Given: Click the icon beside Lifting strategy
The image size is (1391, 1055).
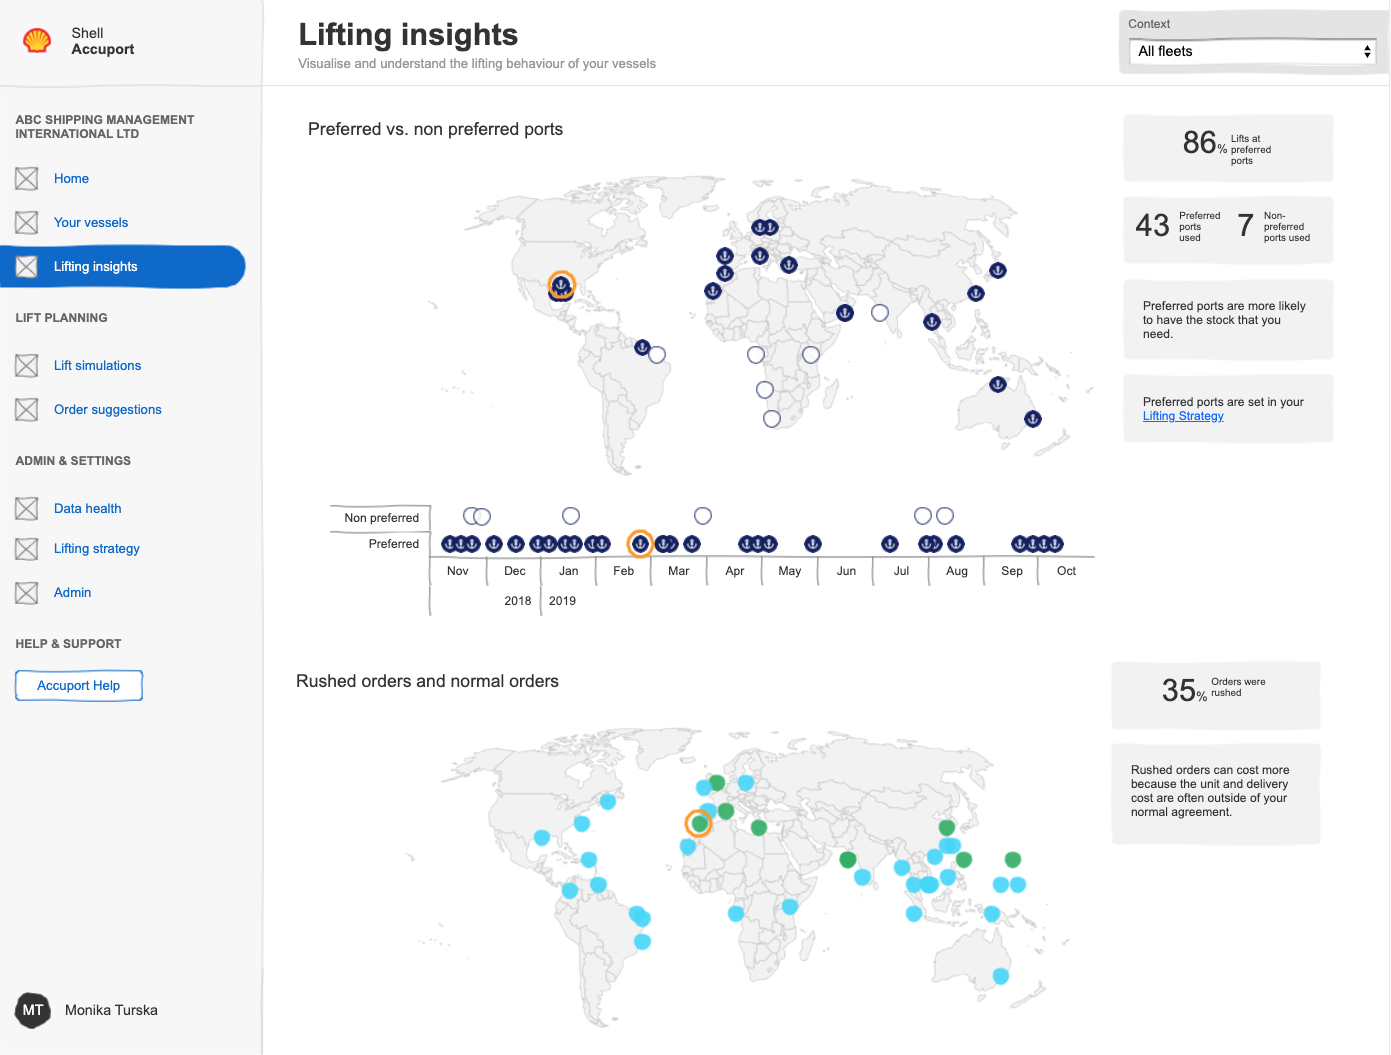Looking at the screenshot, I should pyautogui.click(x=27, y=548).
